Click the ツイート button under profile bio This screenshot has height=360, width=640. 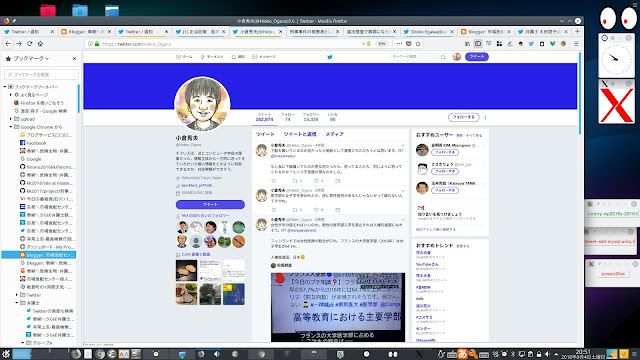tap(210, 204)
